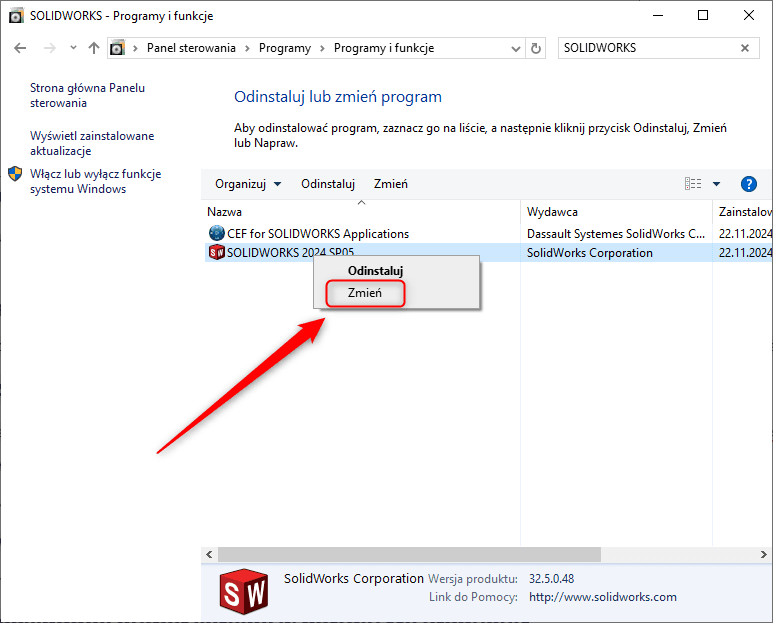The width and height of the screenshot is (773, 623).
Task: Maximize the Programy i funkcje window
Action: (703, 15)
